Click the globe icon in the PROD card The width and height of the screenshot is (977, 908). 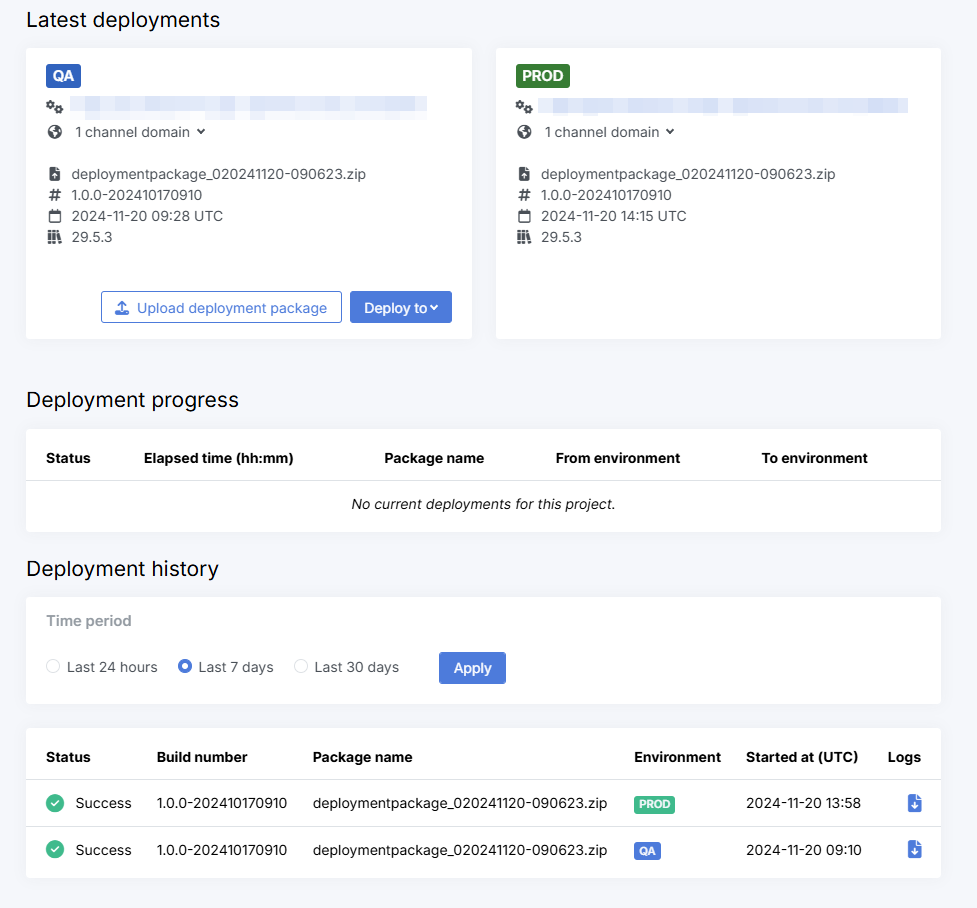tap(524, 132)
